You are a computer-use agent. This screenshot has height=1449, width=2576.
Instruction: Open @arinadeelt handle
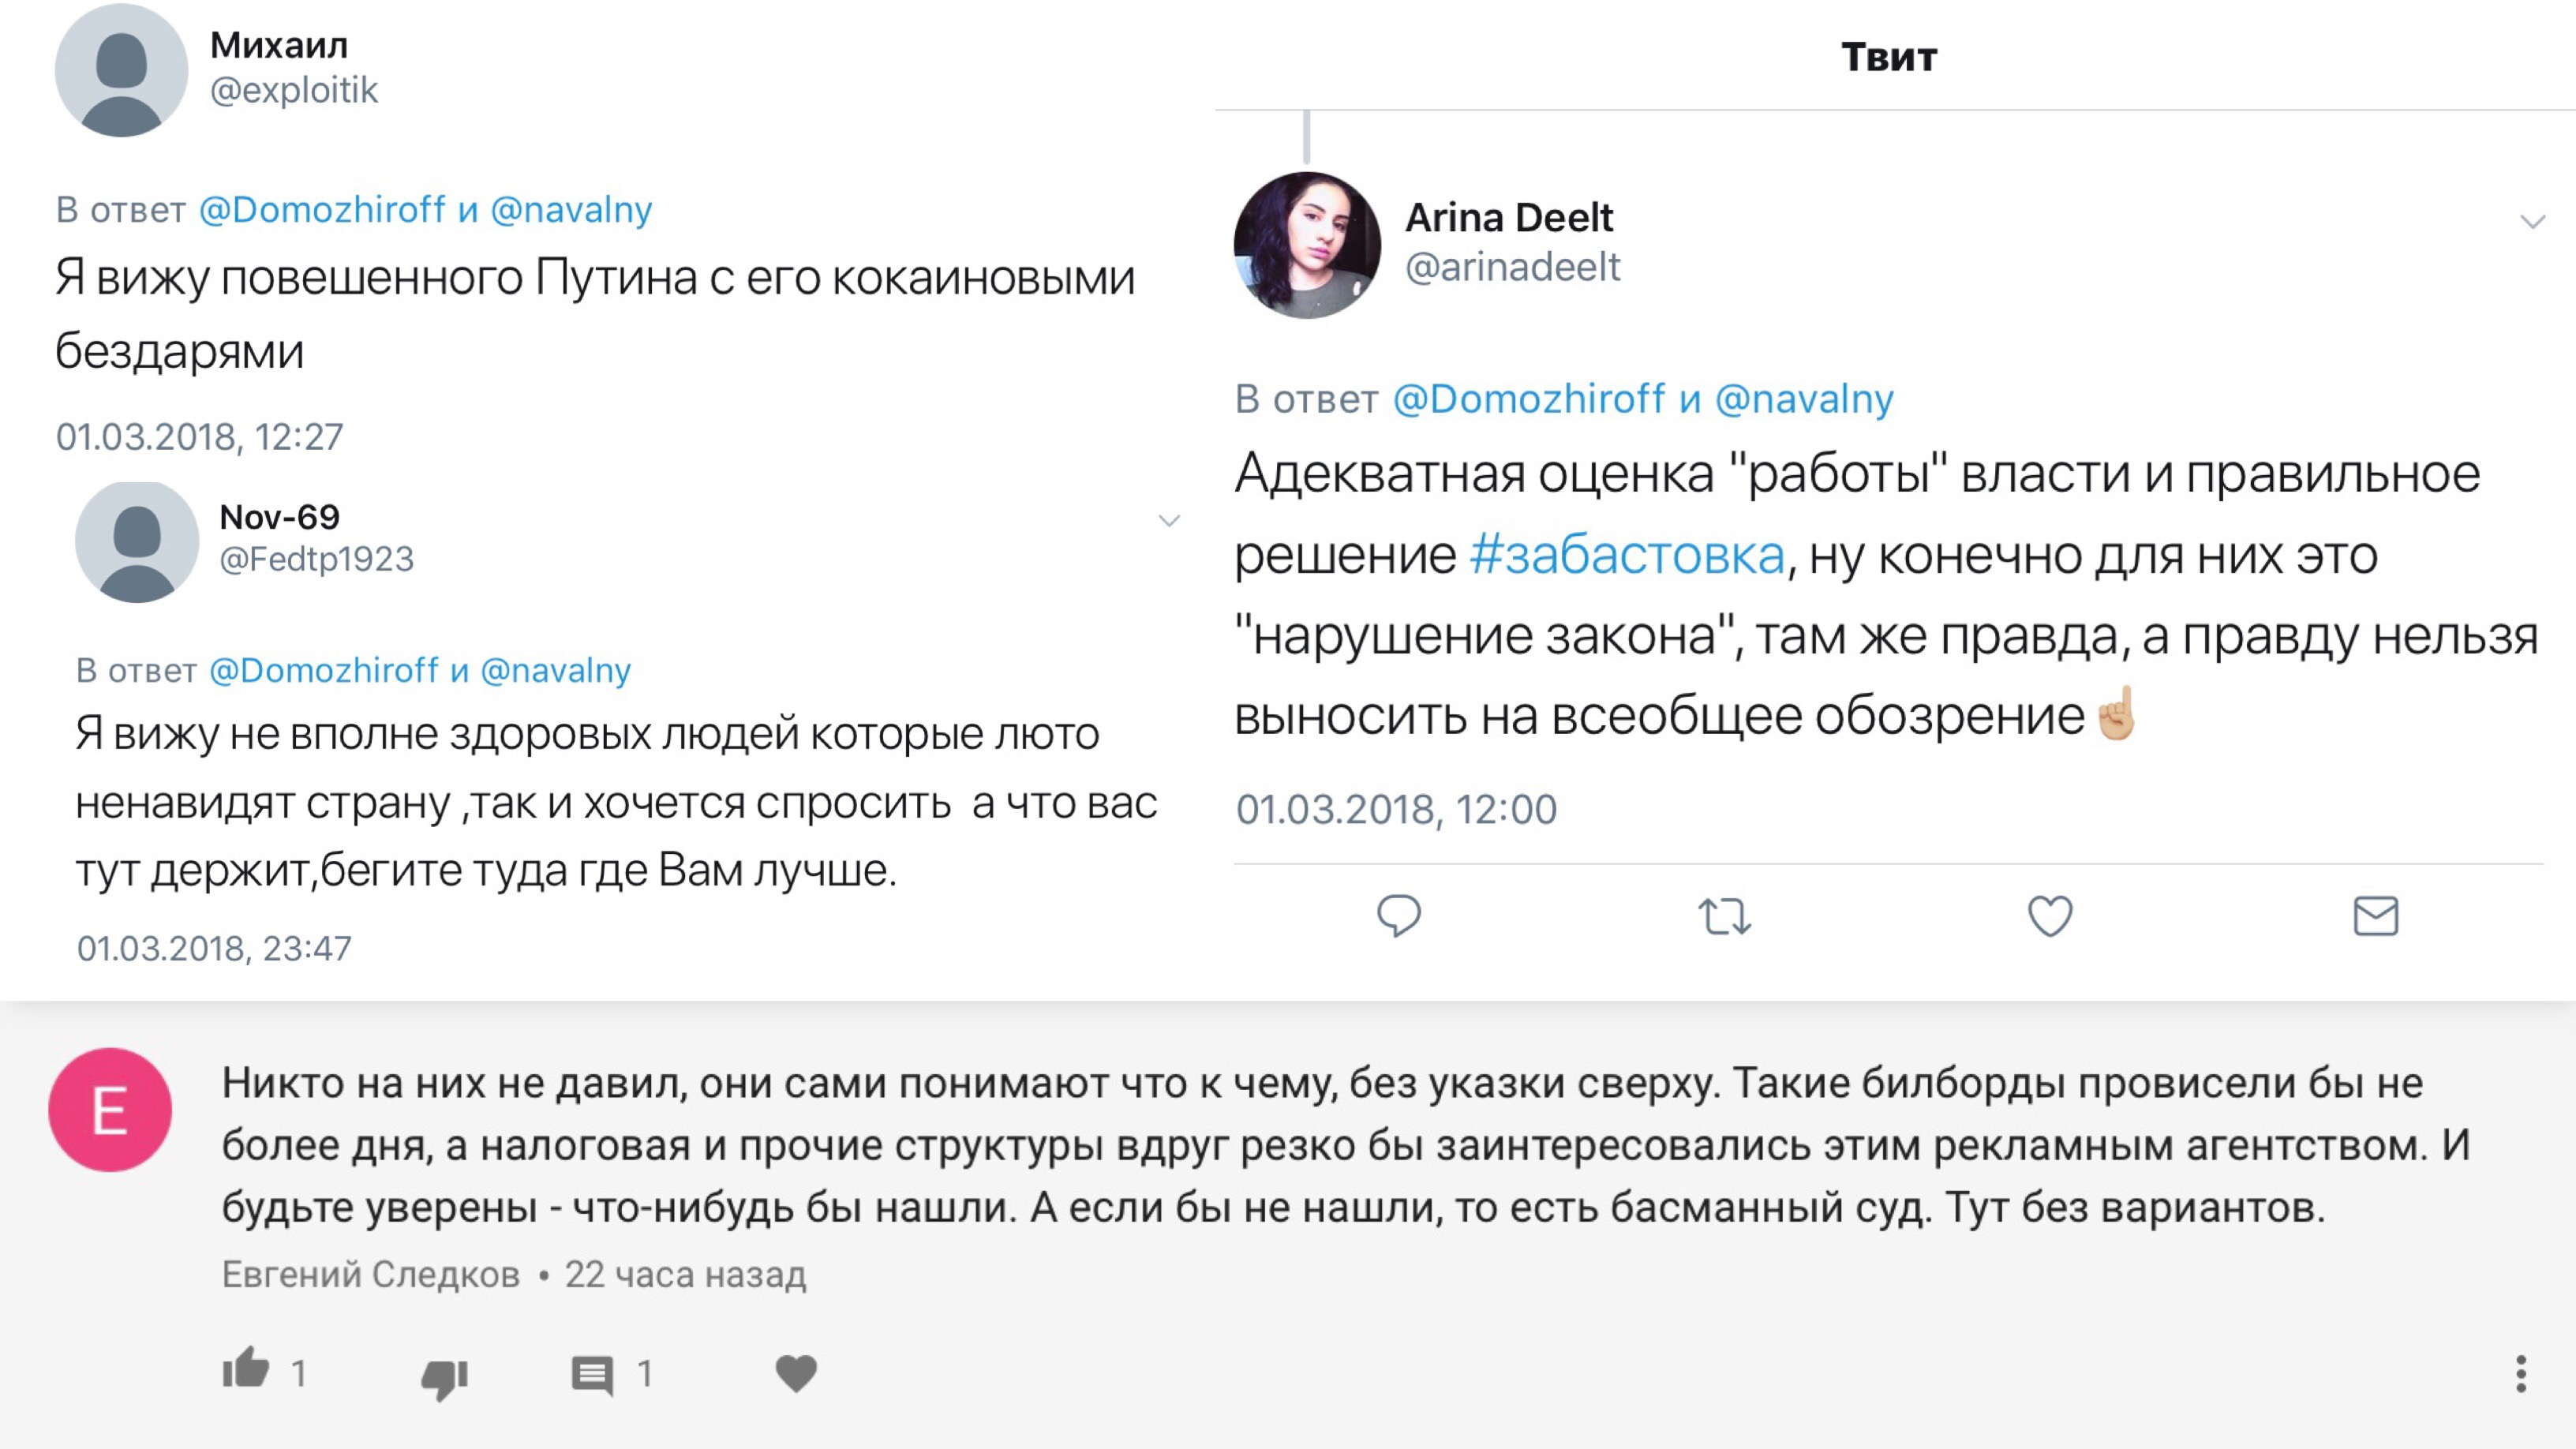click(1512, 267)
